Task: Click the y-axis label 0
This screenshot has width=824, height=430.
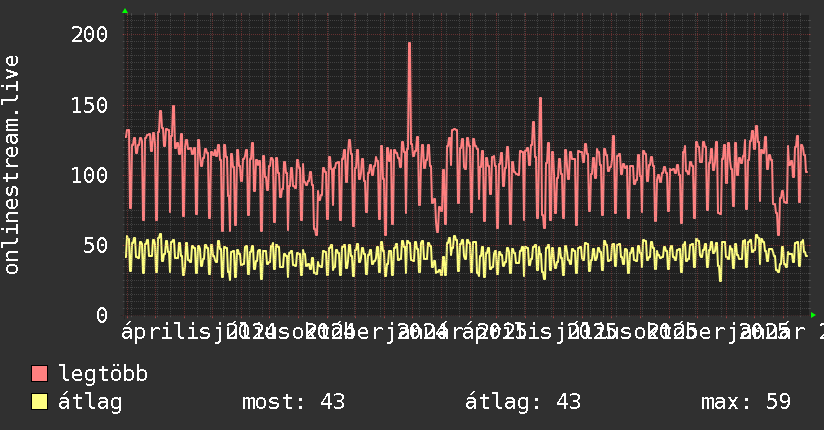Action: click(102, 315)
